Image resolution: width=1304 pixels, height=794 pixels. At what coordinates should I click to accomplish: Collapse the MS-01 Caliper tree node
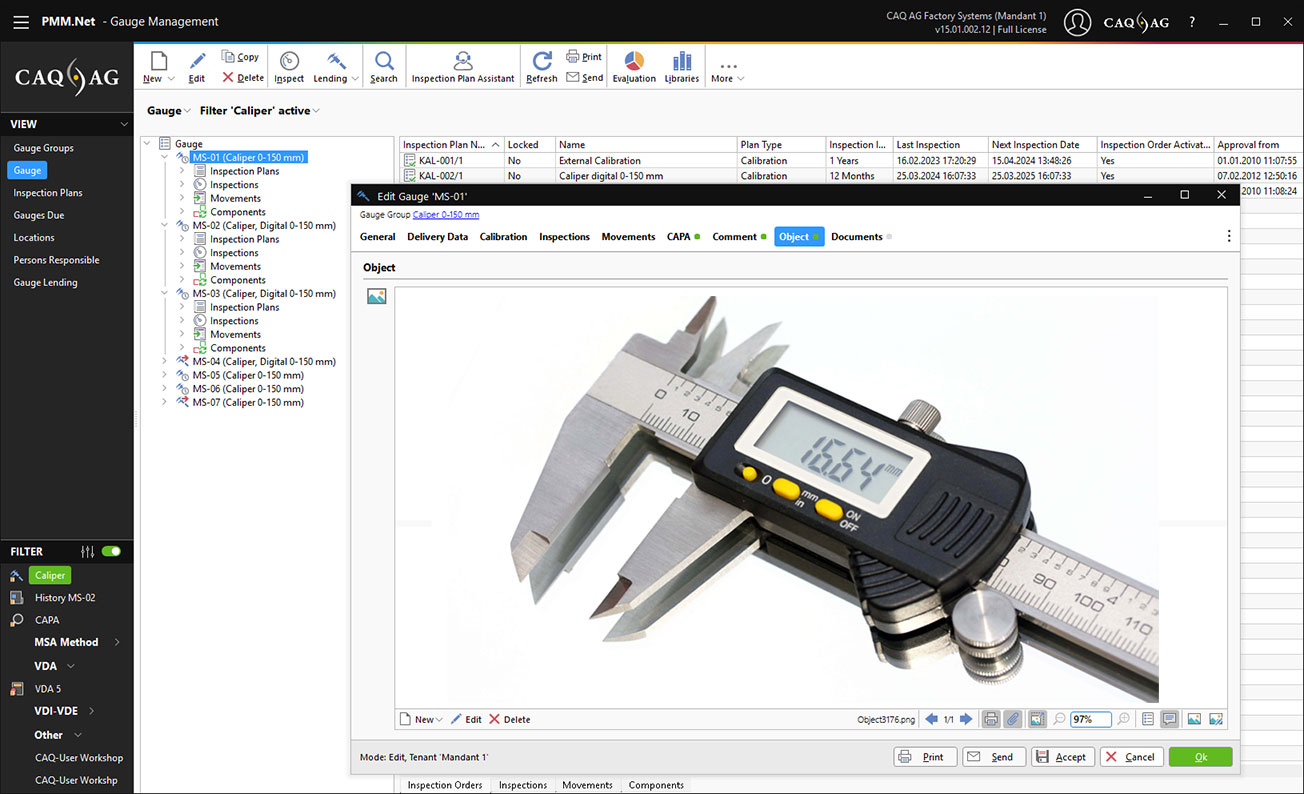pos(164,156)
